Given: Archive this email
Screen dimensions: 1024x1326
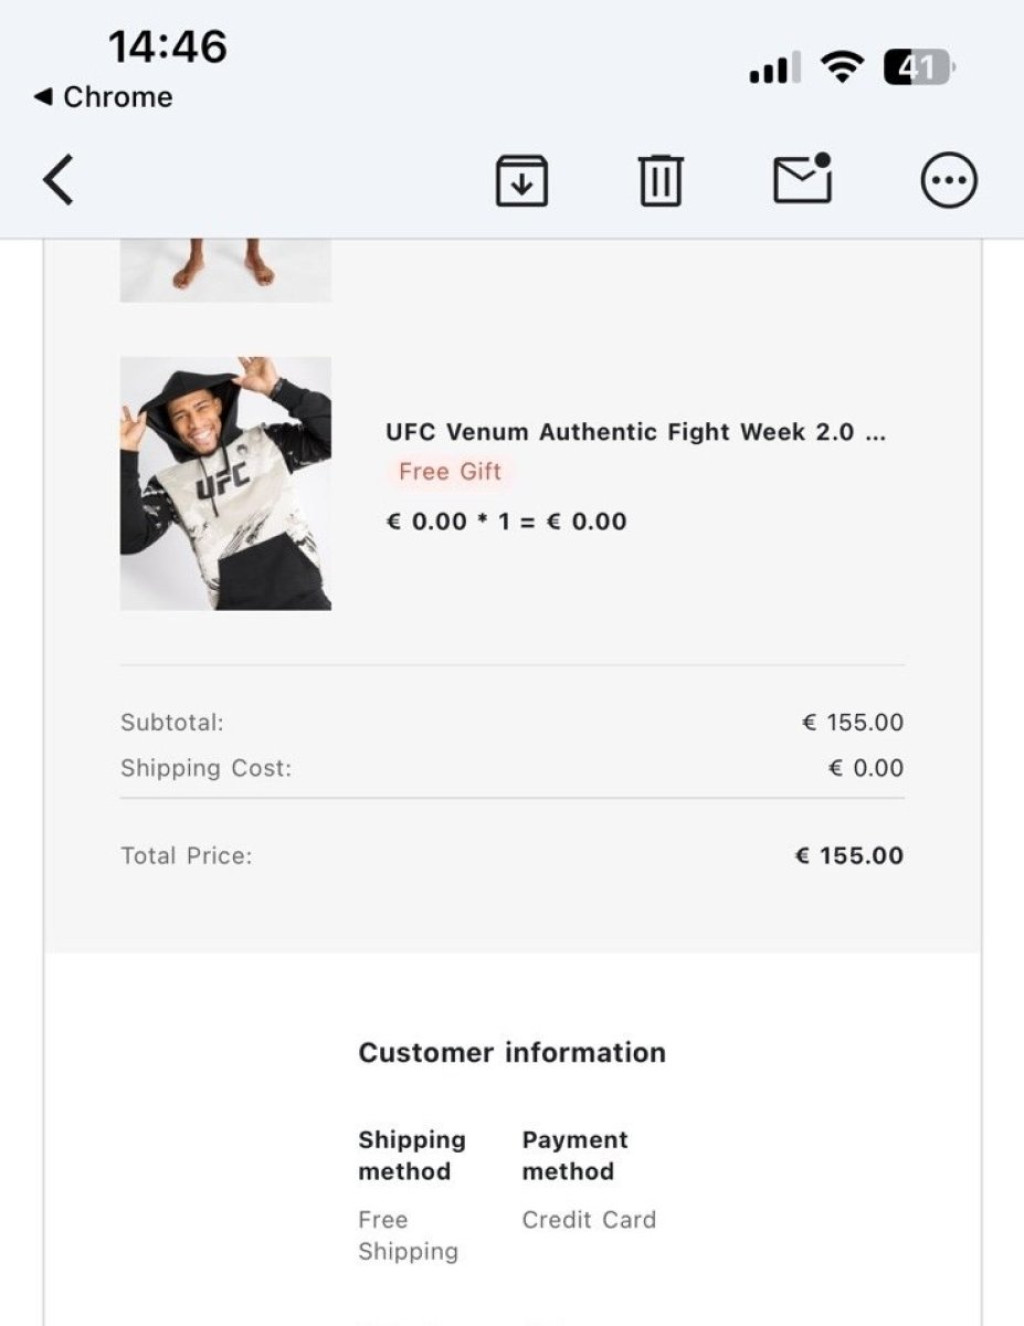Looking at the screenshot, I should pyautogui.click(x=522, y=181).
